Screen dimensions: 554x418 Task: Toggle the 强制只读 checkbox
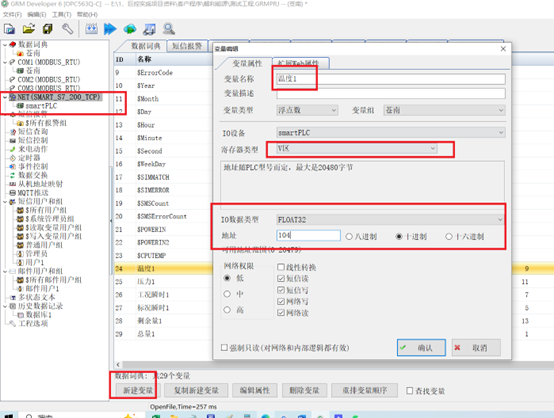(x=224, y=348)
